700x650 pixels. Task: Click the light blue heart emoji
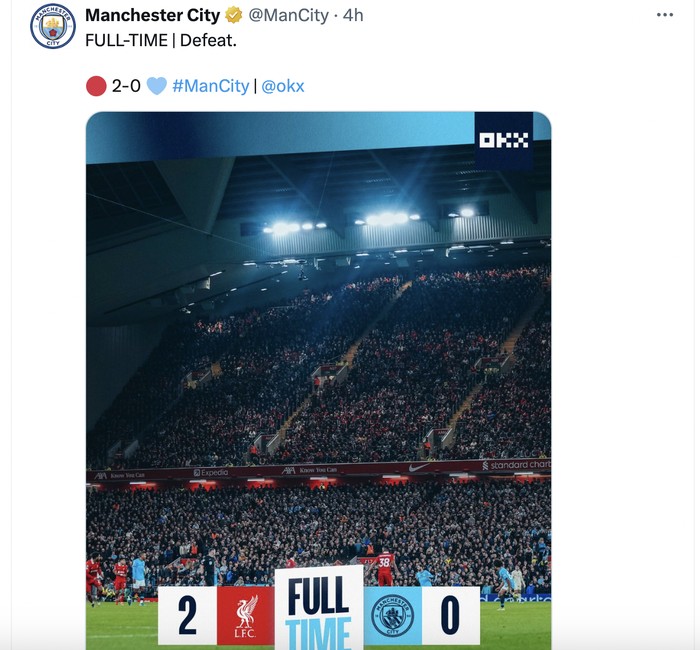pyautogui.click(x=157, y=86)
